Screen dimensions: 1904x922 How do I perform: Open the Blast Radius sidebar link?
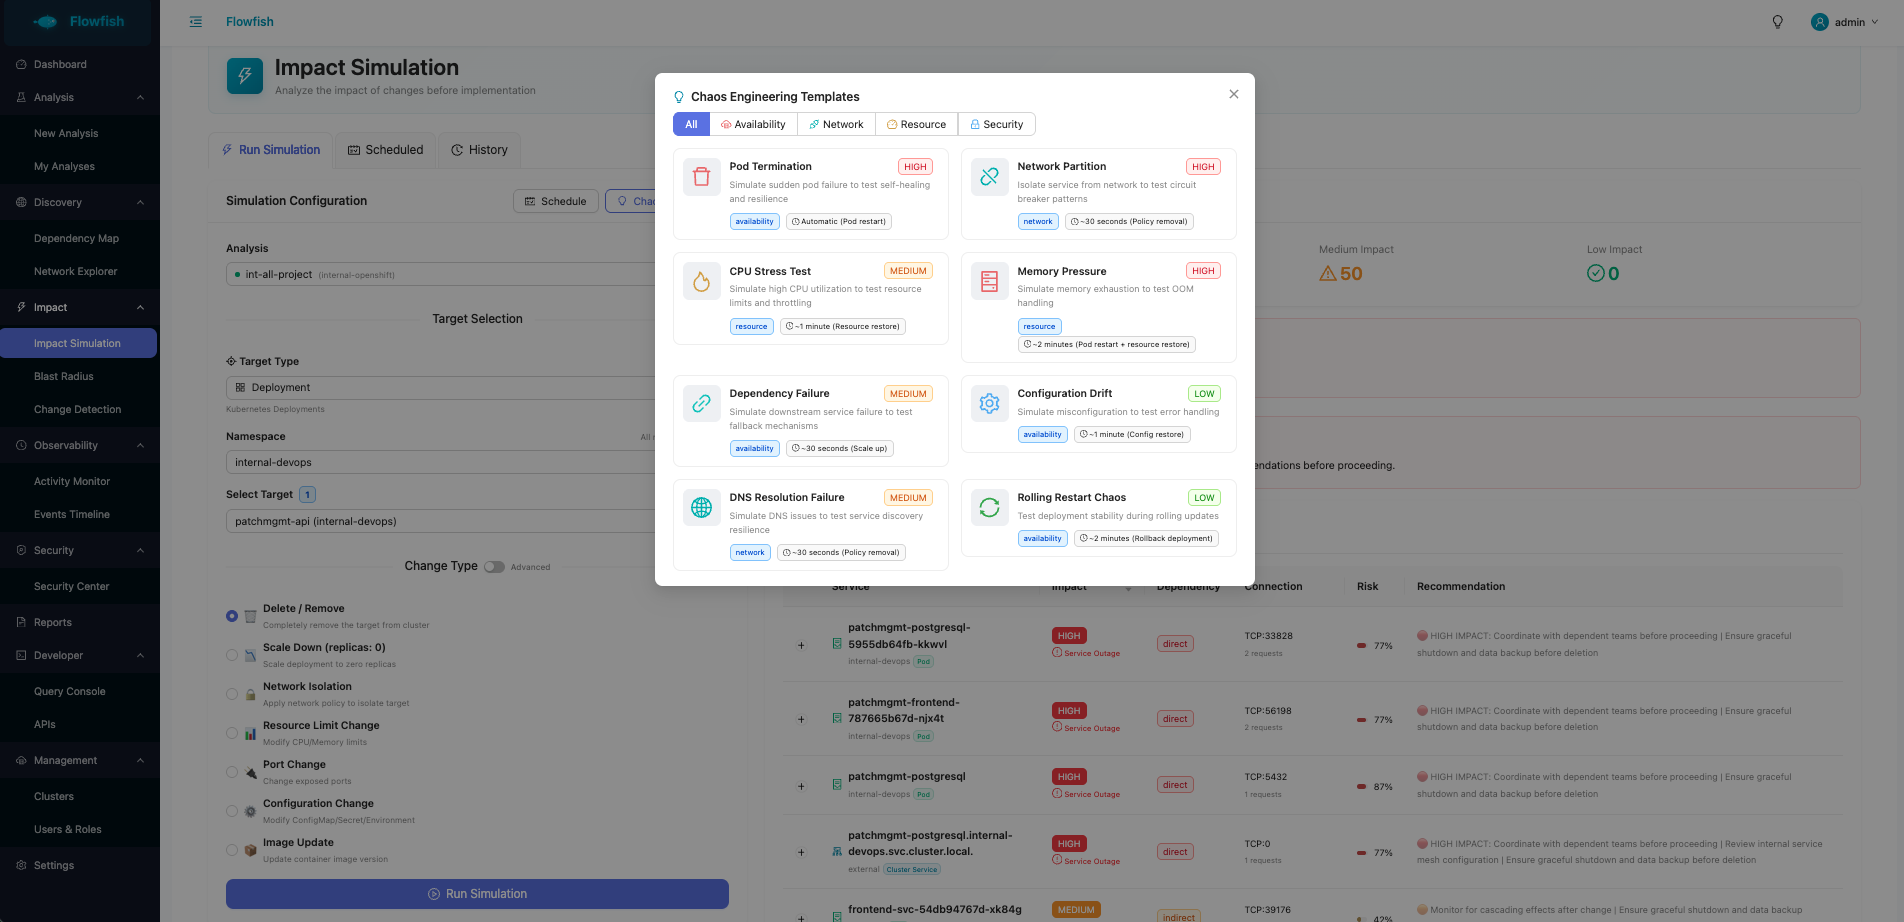(x=64, y=376)
